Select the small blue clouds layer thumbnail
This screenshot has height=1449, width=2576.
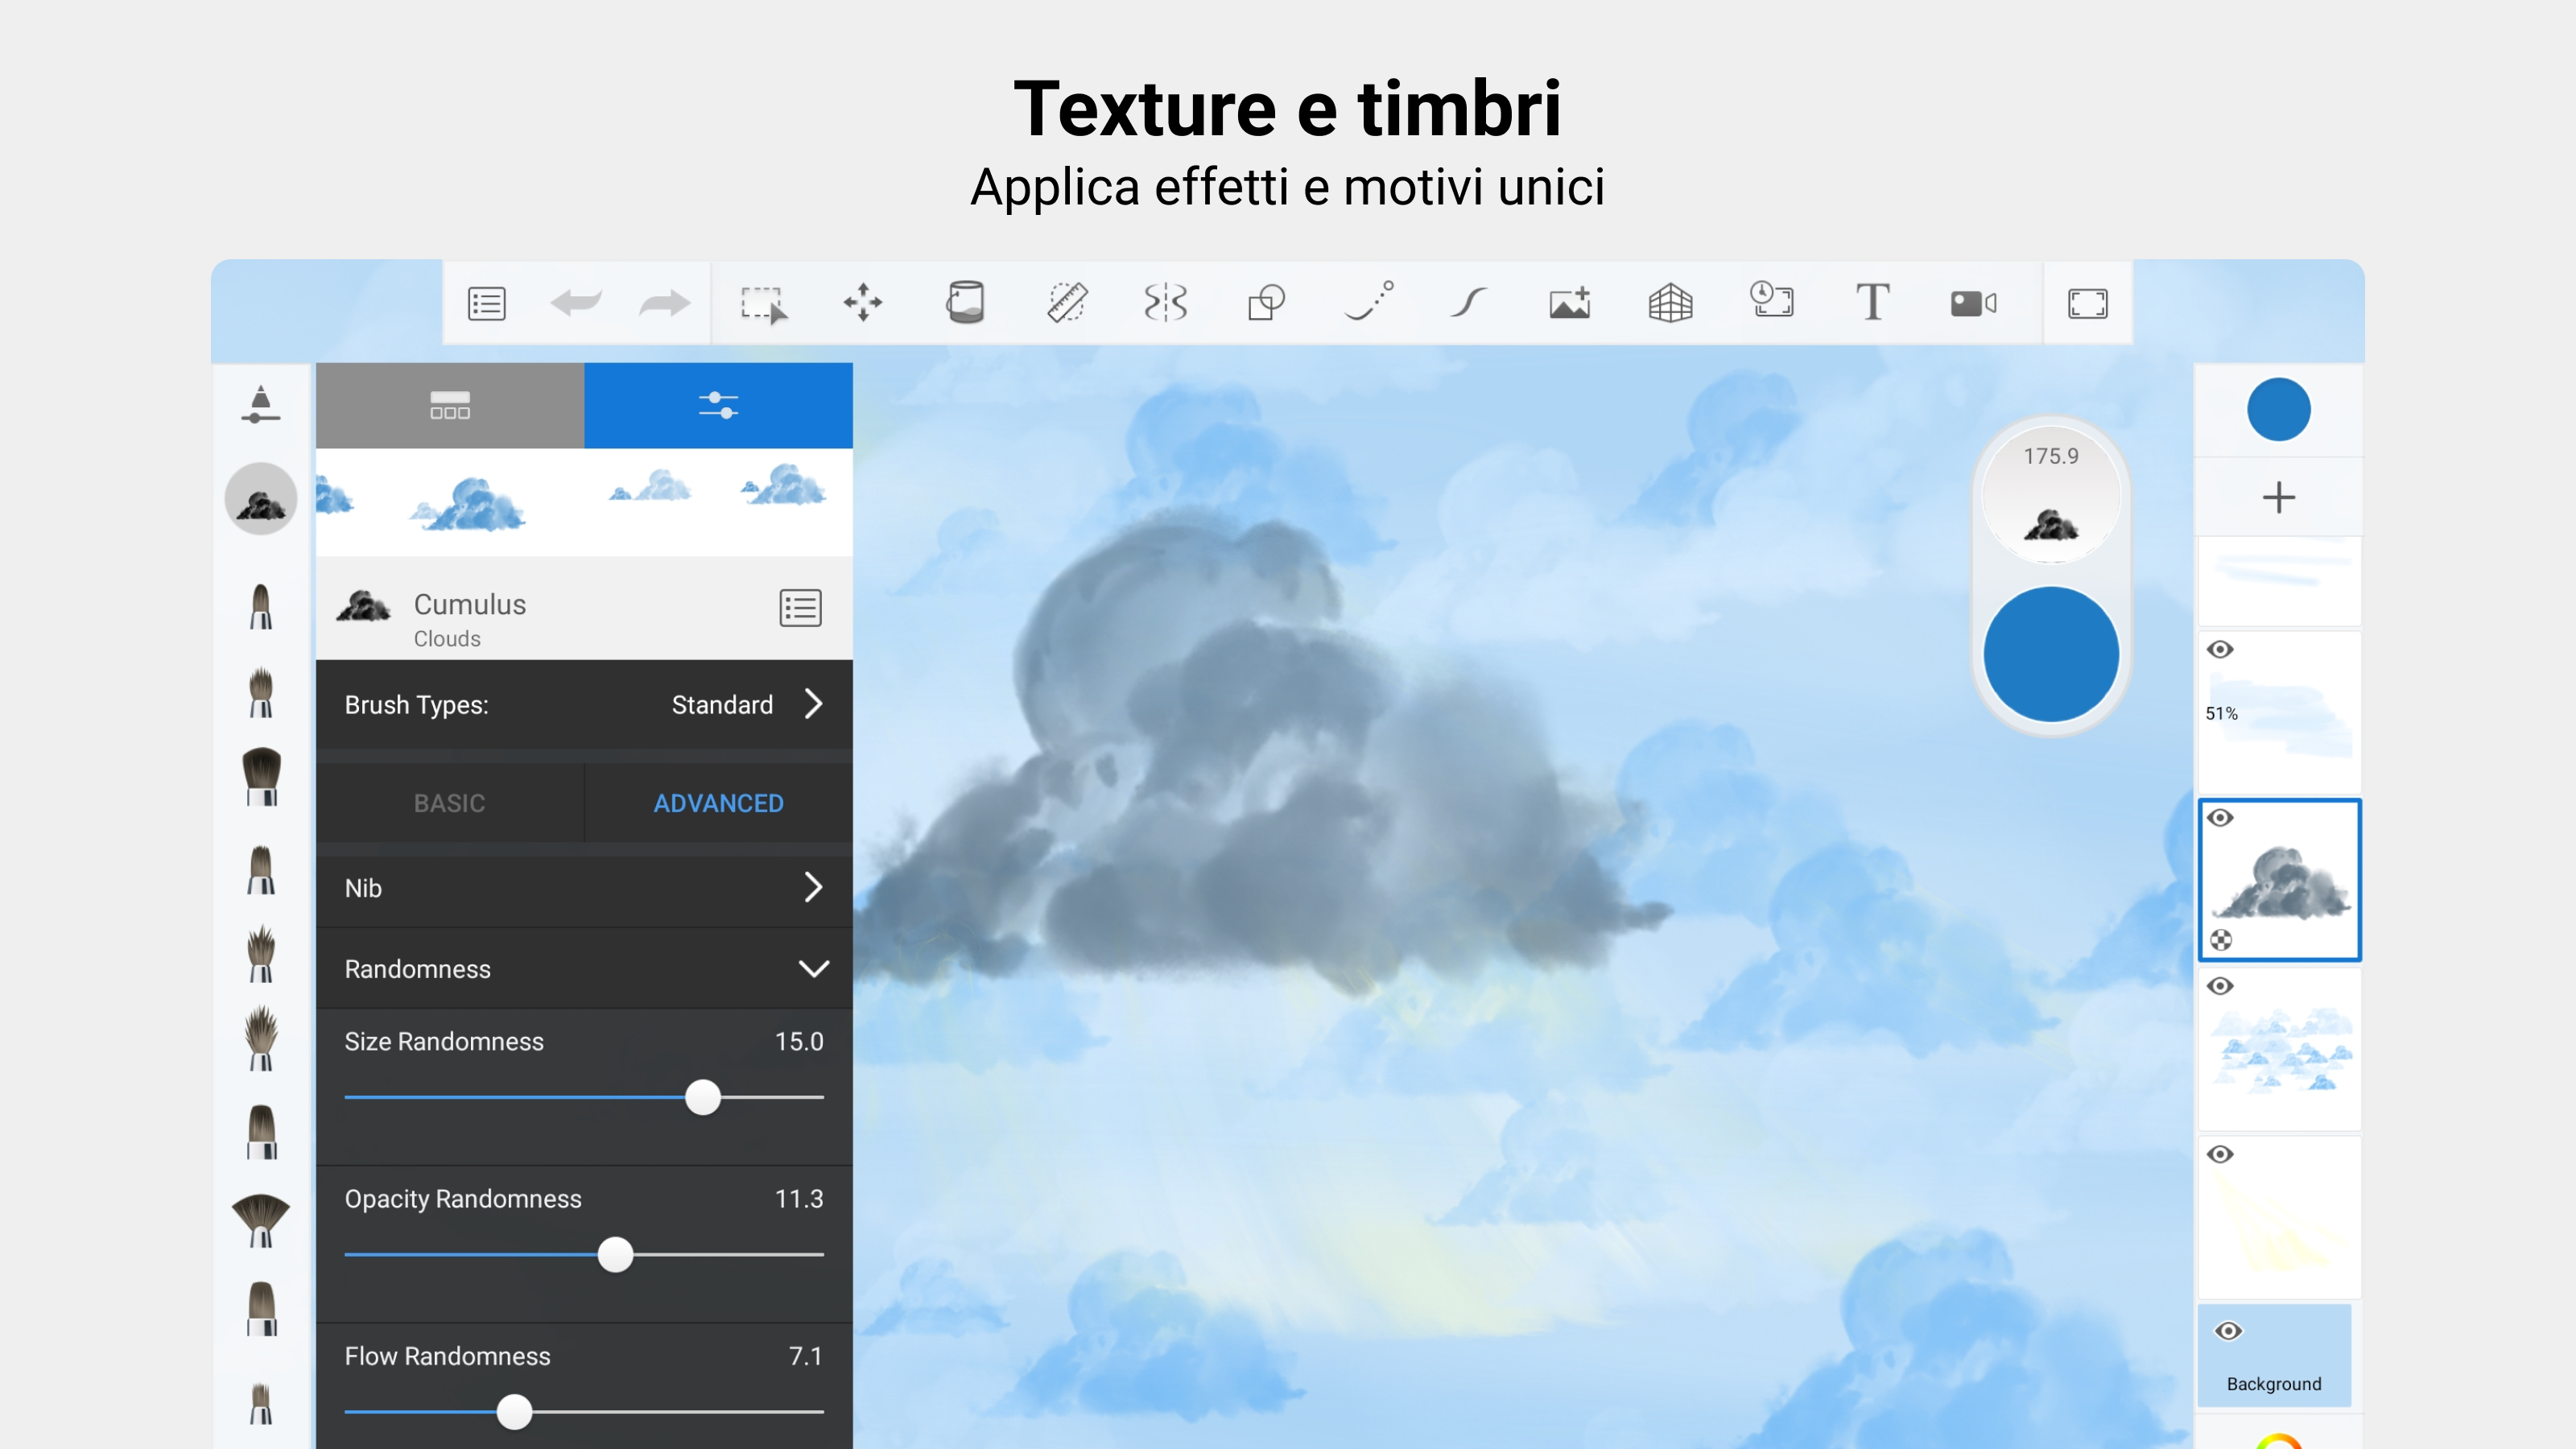(2279, 1049)
